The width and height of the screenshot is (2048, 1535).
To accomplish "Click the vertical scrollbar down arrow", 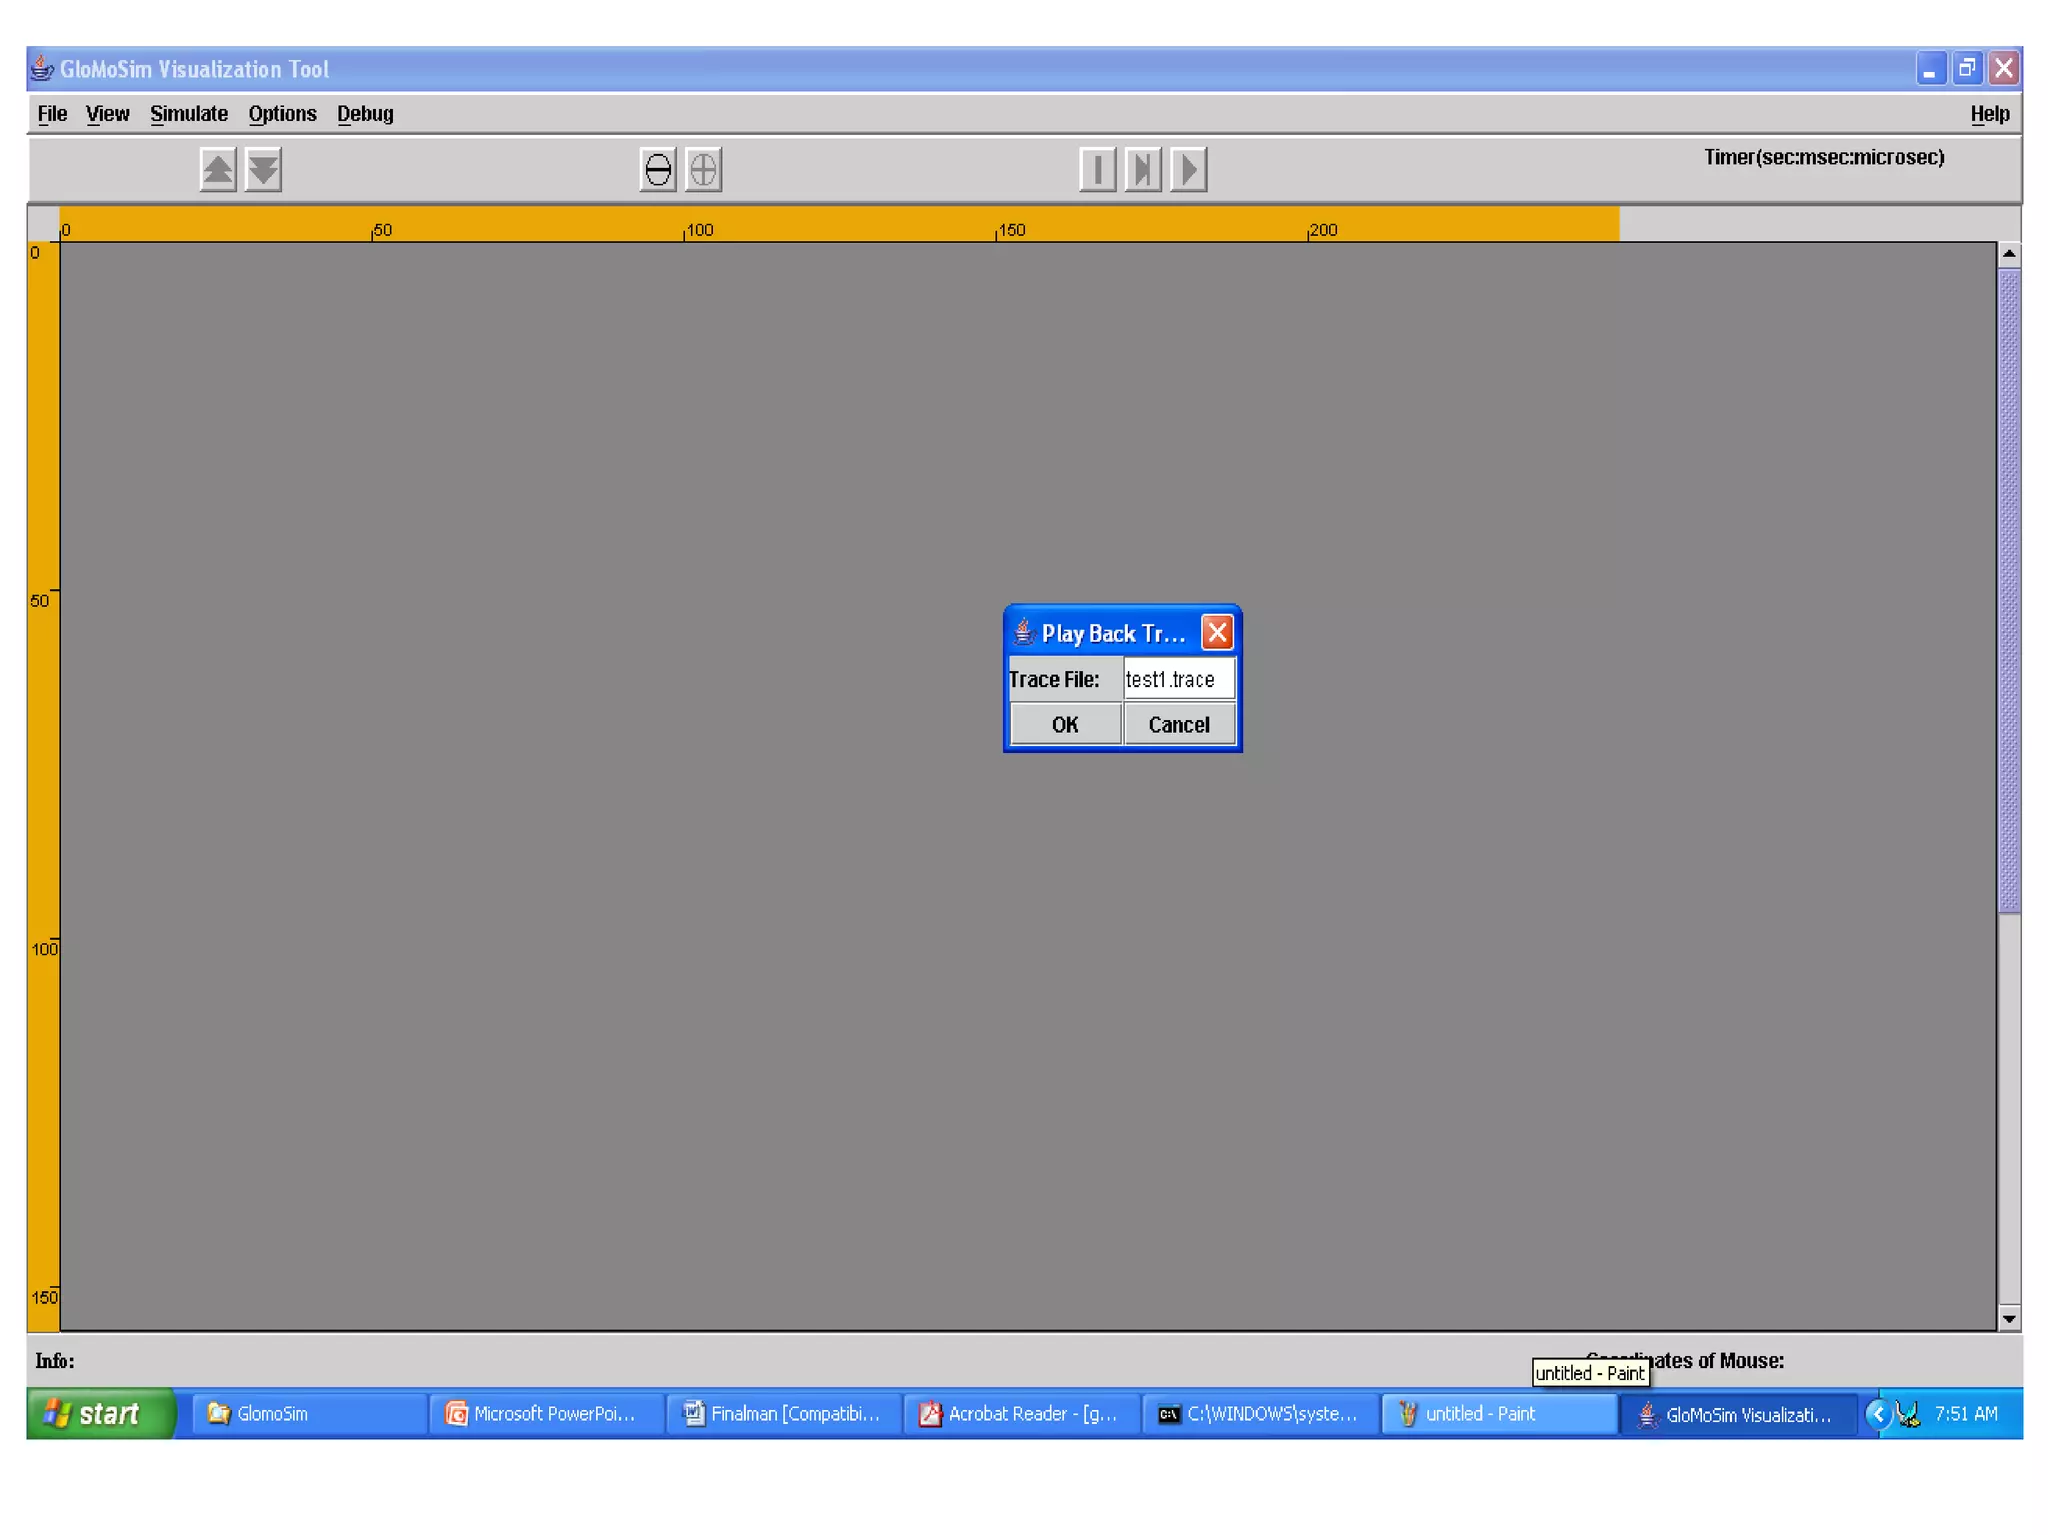I will tap(2008, 1319).
